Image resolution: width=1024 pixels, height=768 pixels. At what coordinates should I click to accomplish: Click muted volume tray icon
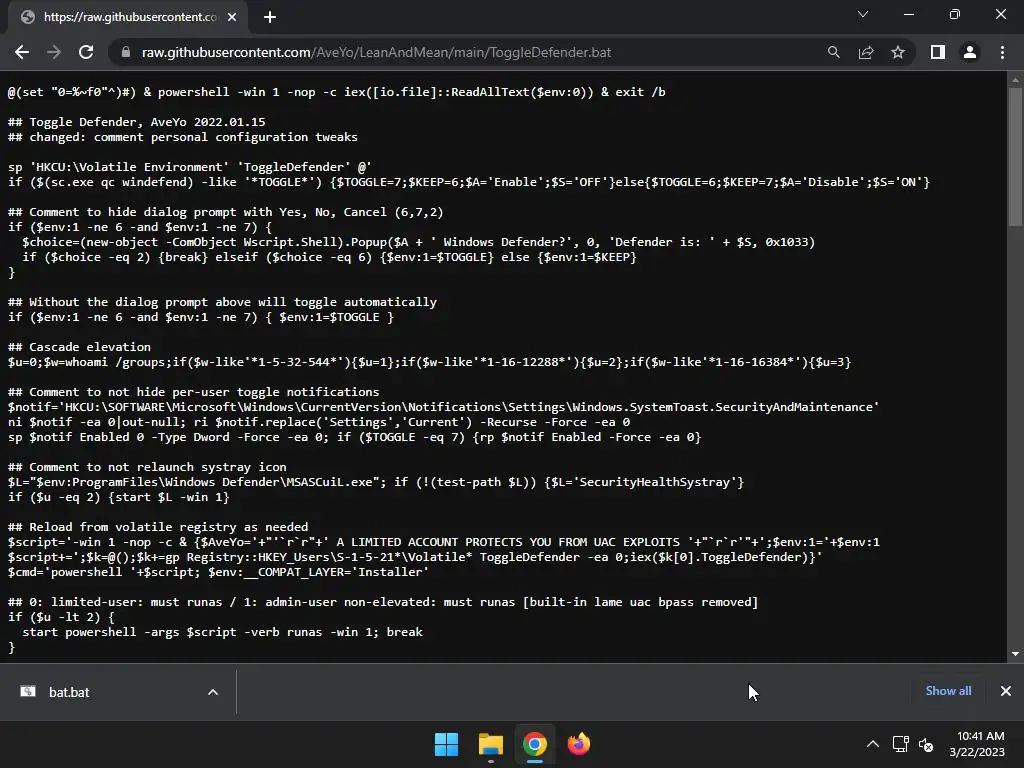pyautogui.click(x=925, y=744)
